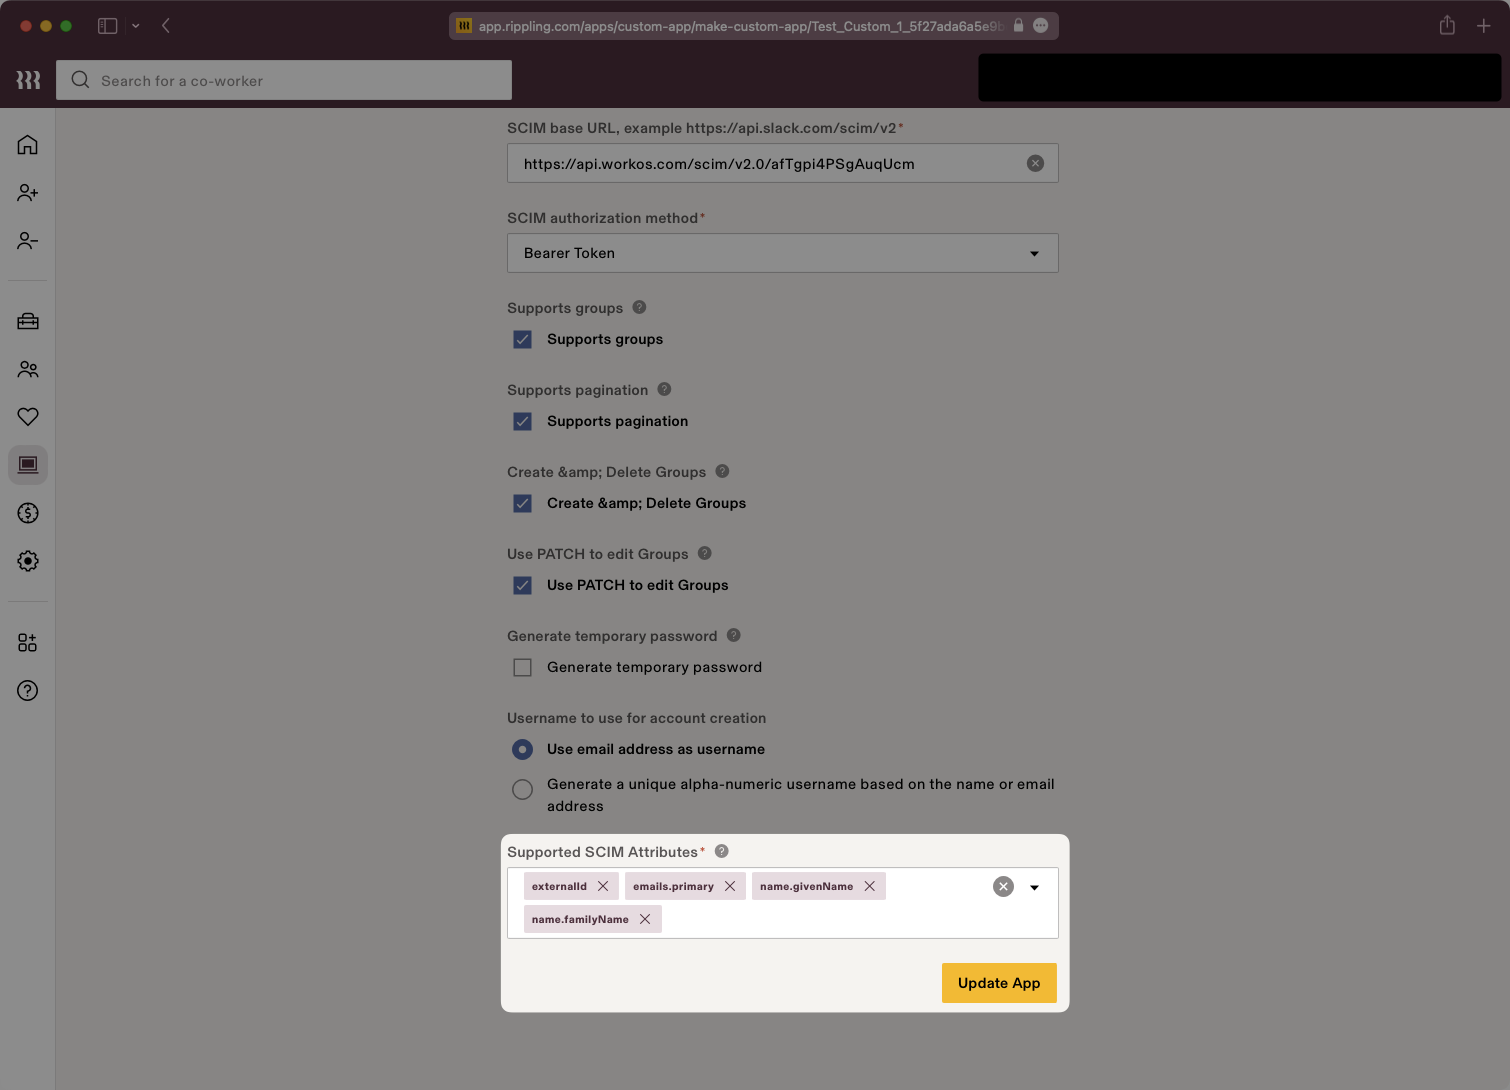Select generate unique alpha-numeric username option

[523, 790]
